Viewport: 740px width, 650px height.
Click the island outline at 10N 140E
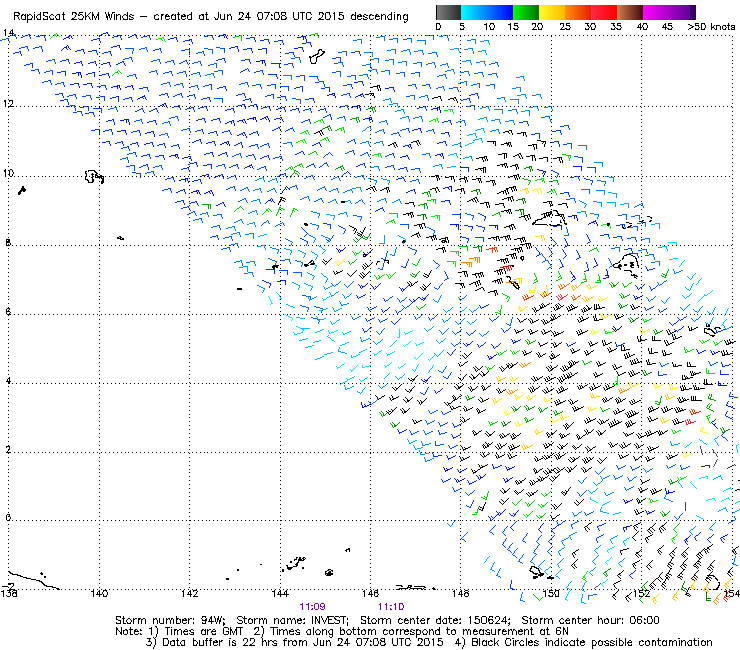click(94, 177)
